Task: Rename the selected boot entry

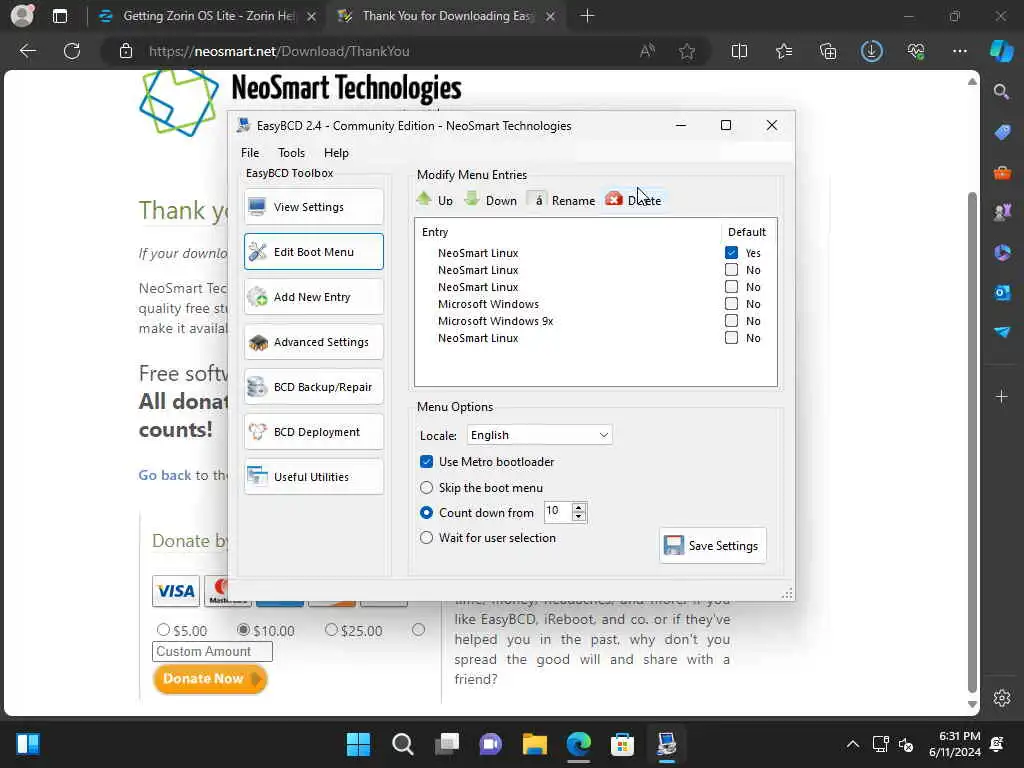Action: (562, 200)
